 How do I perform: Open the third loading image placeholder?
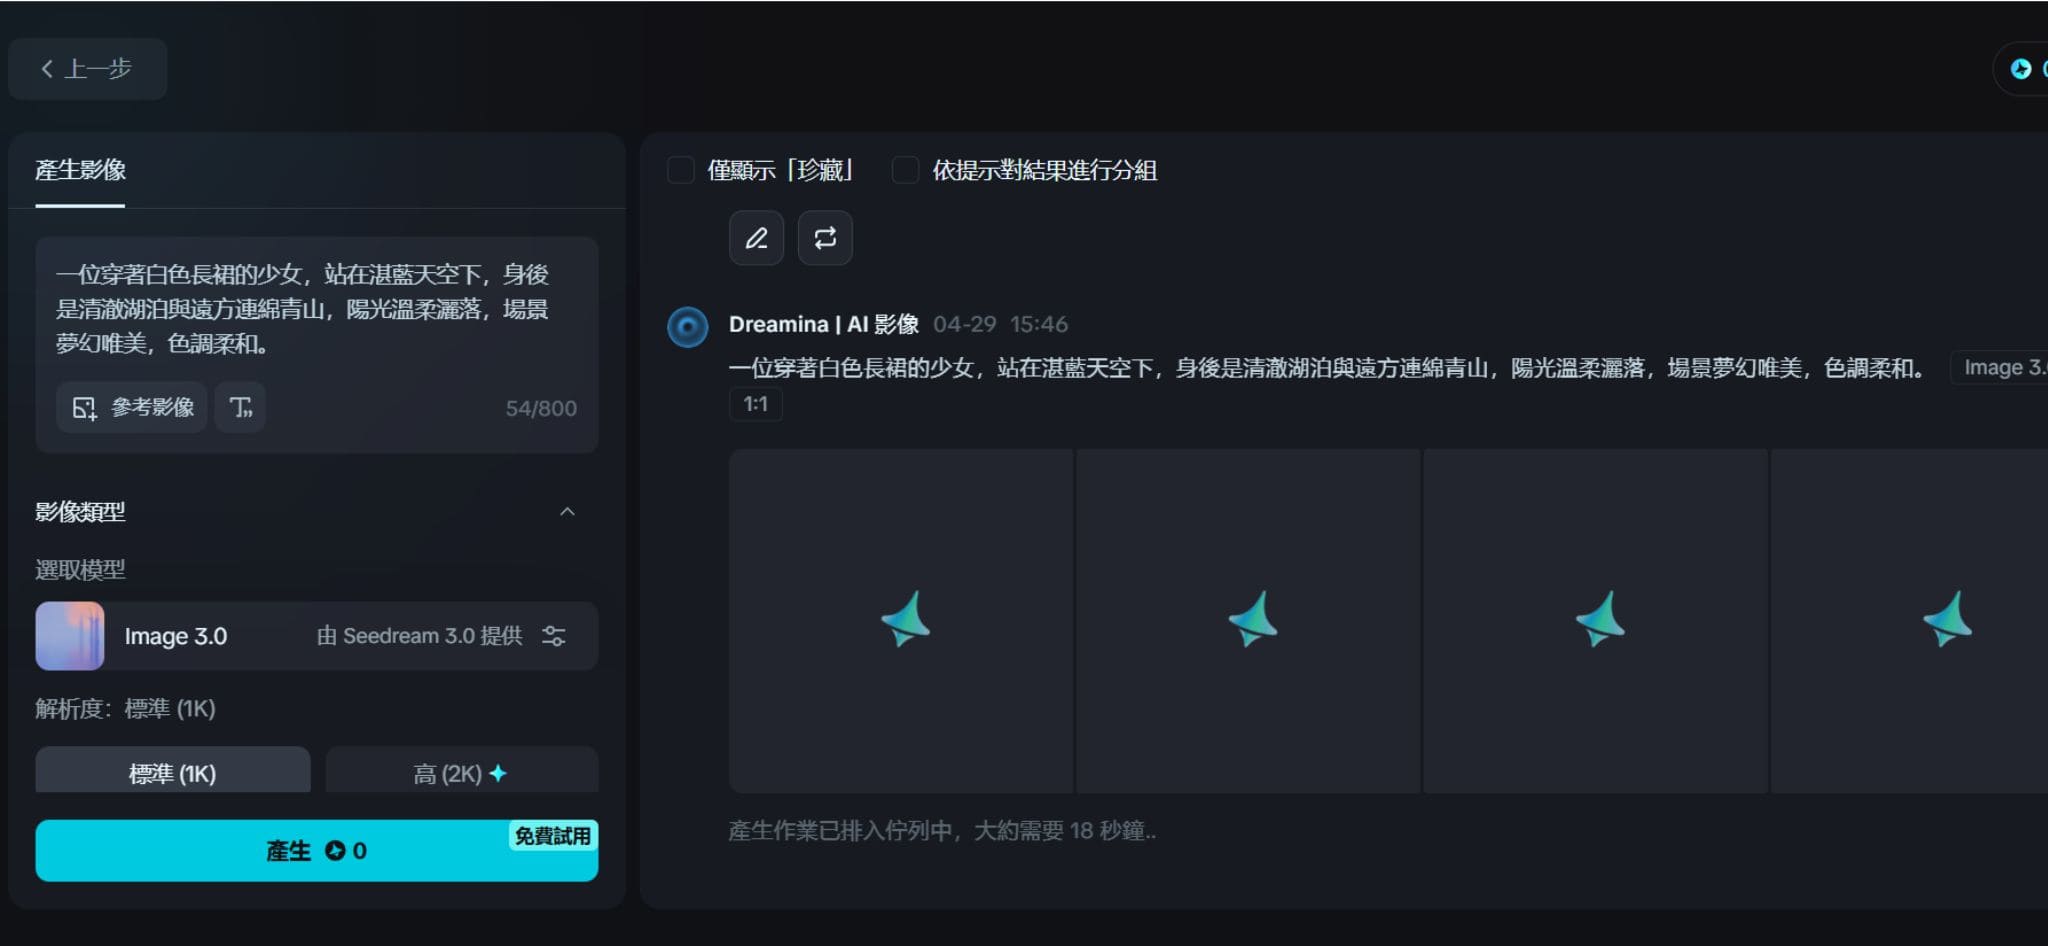[x=1596, y=621]
